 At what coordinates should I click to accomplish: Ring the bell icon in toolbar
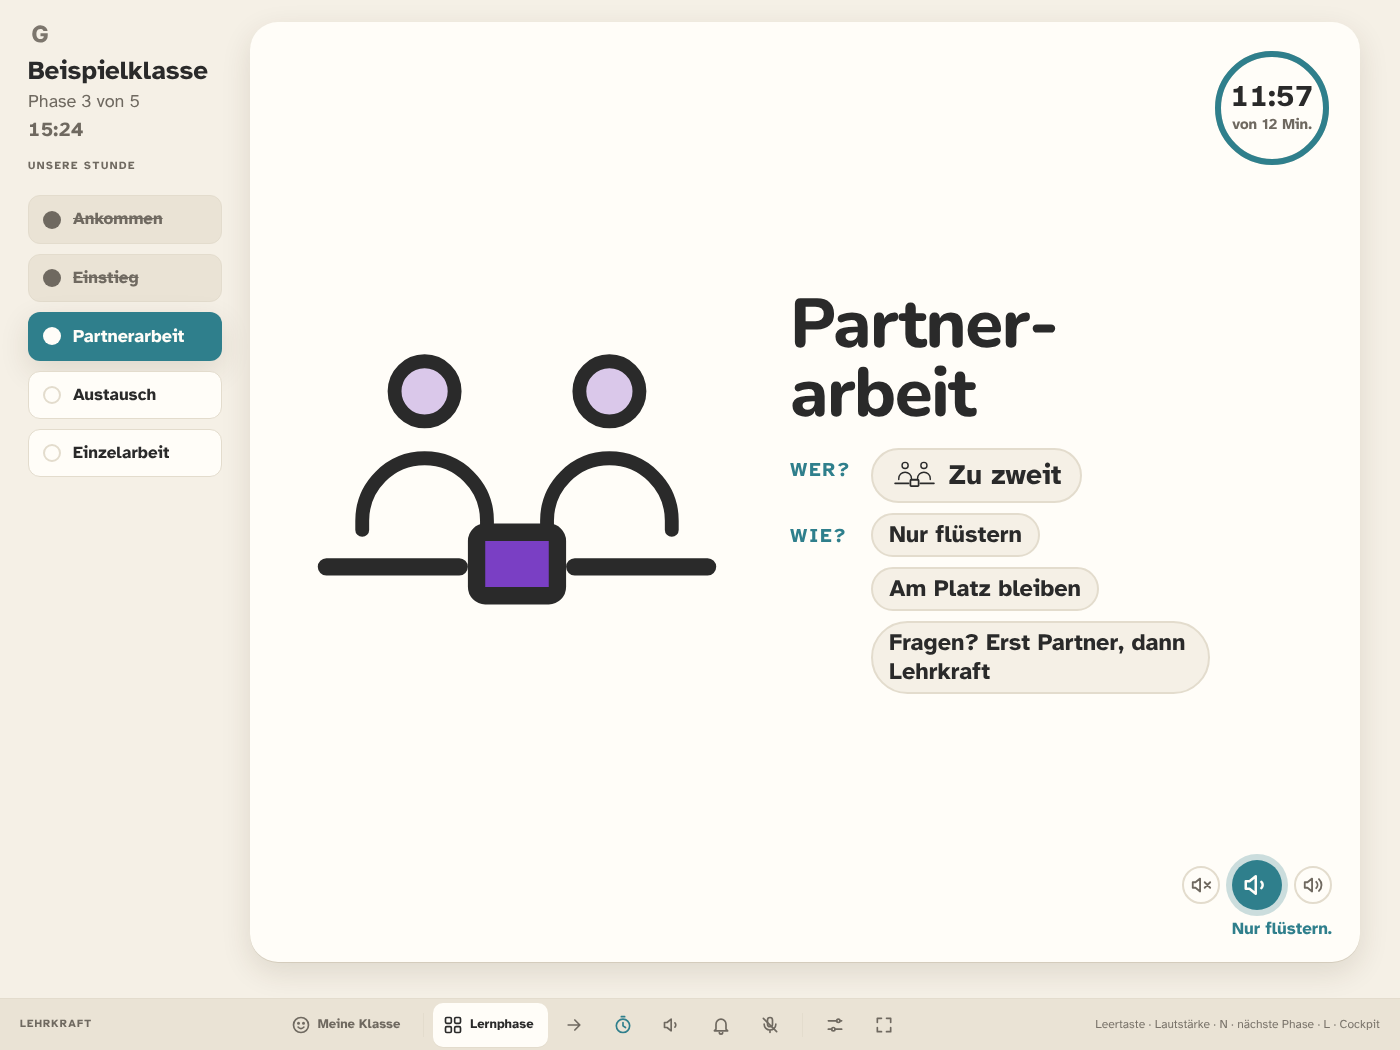pos(721,1025)
